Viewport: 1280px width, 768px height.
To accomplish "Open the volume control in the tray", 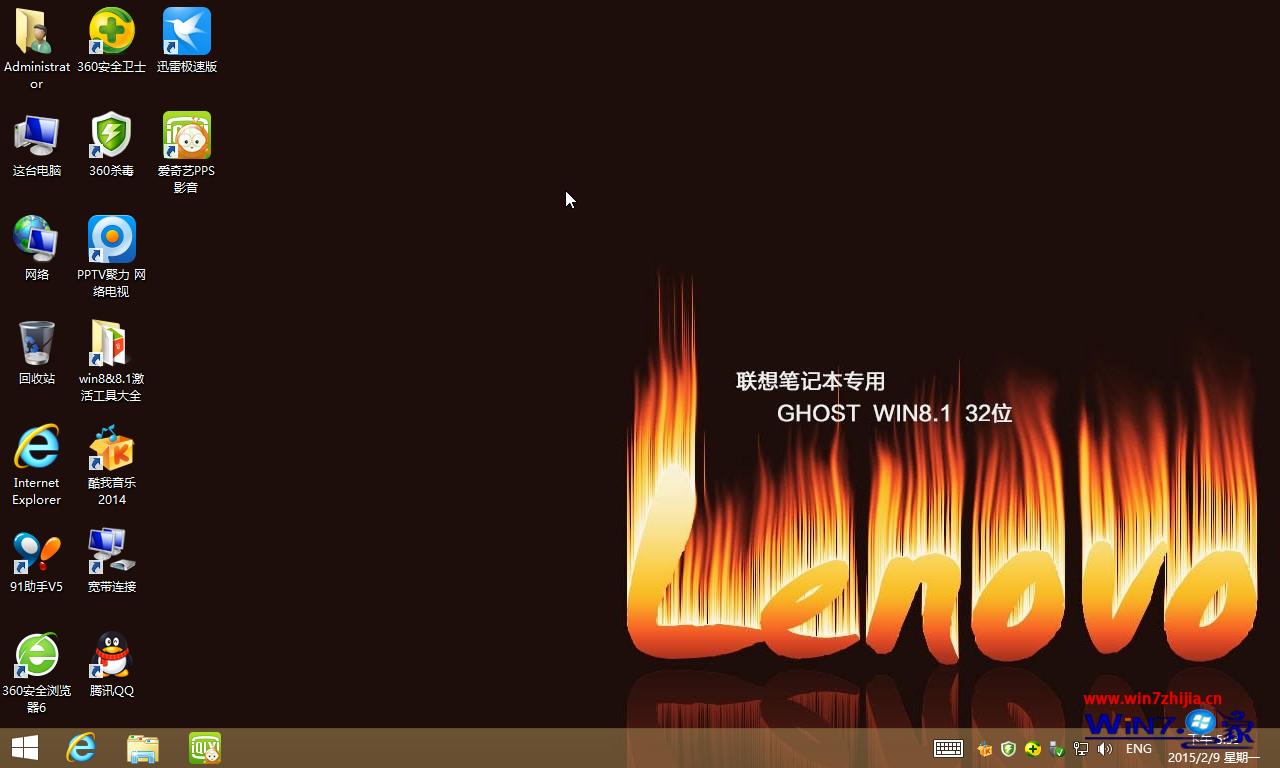I will (x=1104, y=748).
